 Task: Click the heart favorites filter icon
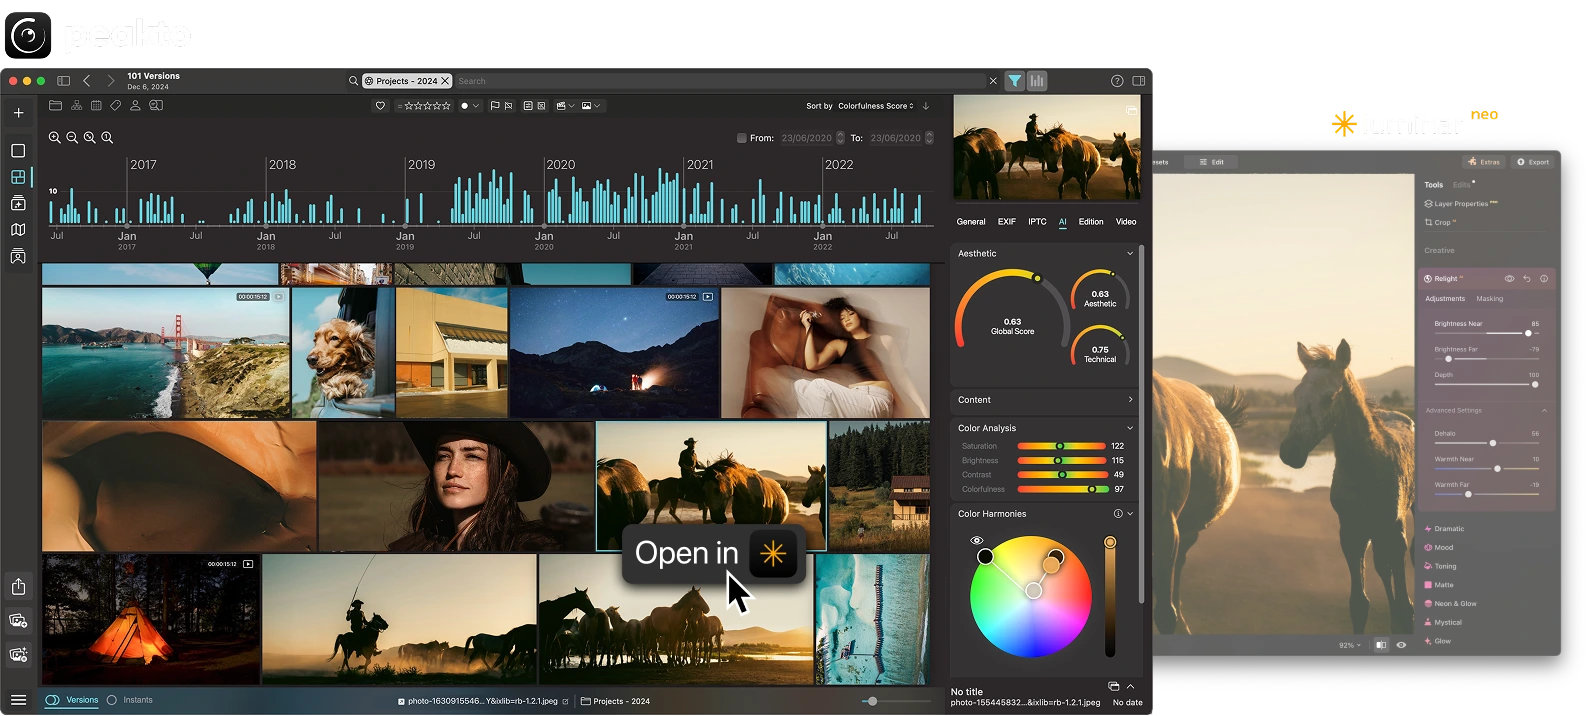[x=380, y=106]
